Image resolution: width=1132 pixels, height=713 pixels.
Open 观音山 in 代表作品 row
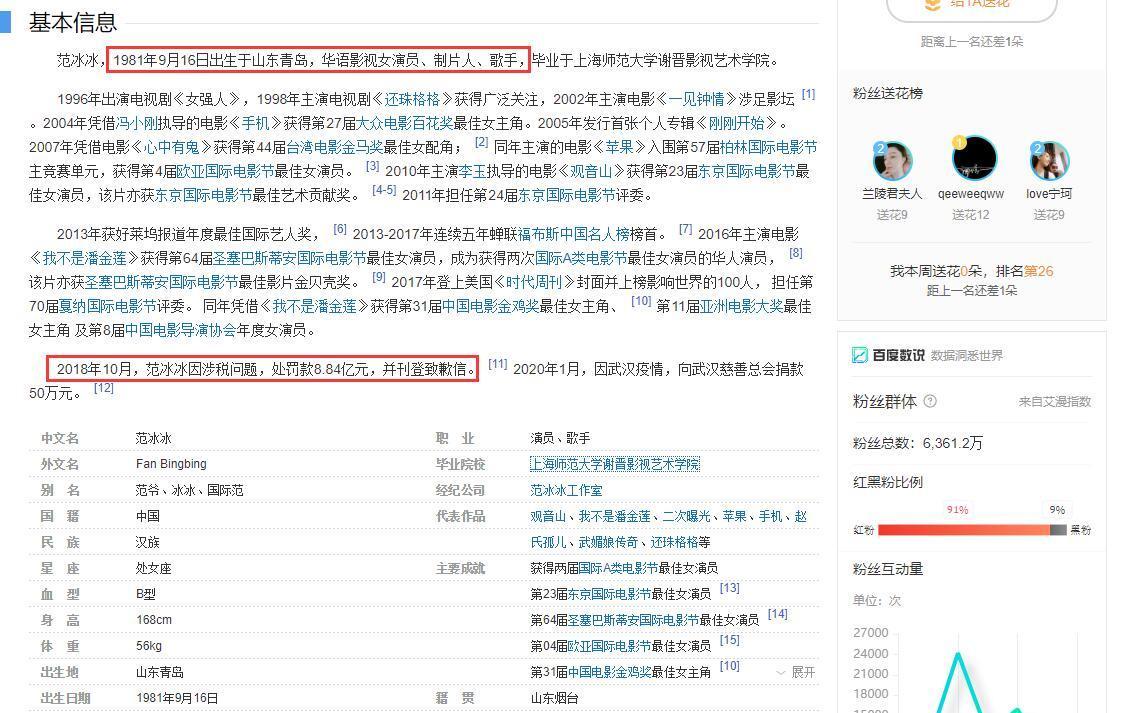(548, 516)
